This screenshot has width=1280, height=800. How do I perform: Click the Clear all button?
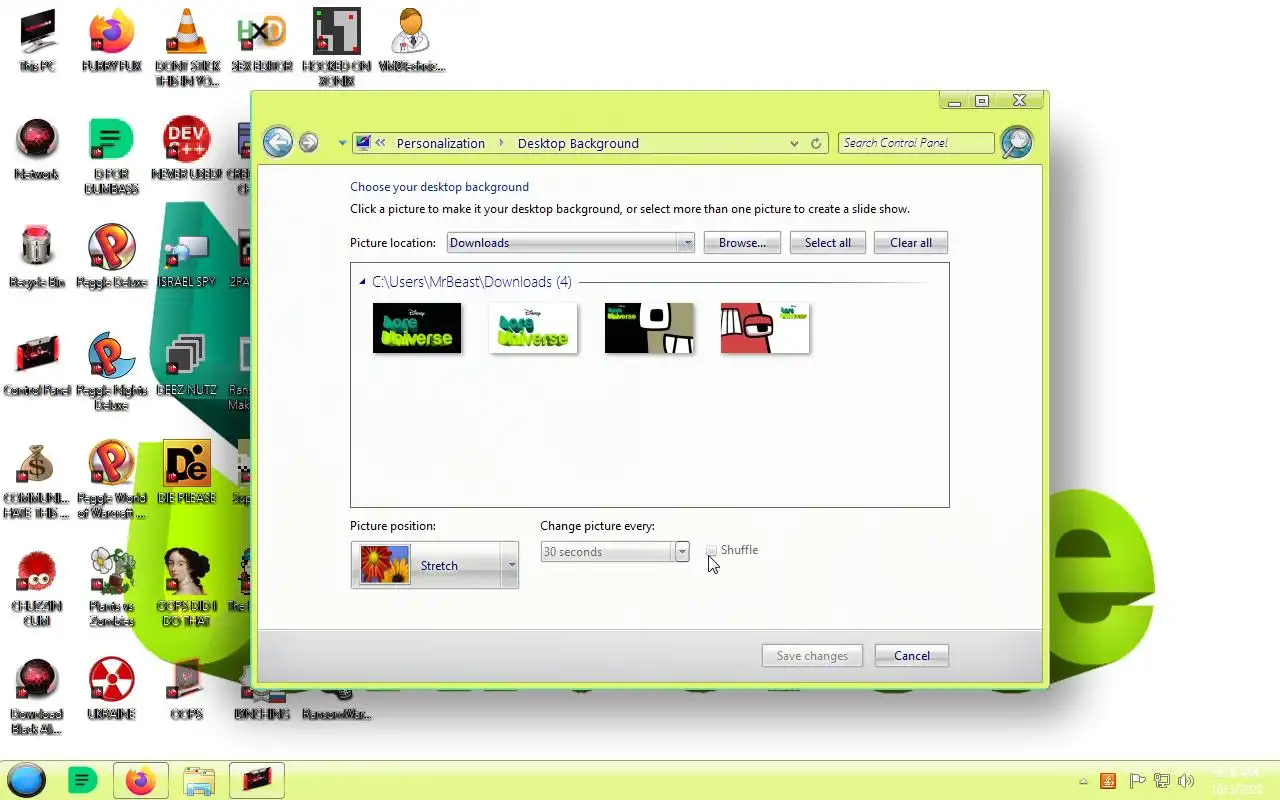[x=911, y=243]
